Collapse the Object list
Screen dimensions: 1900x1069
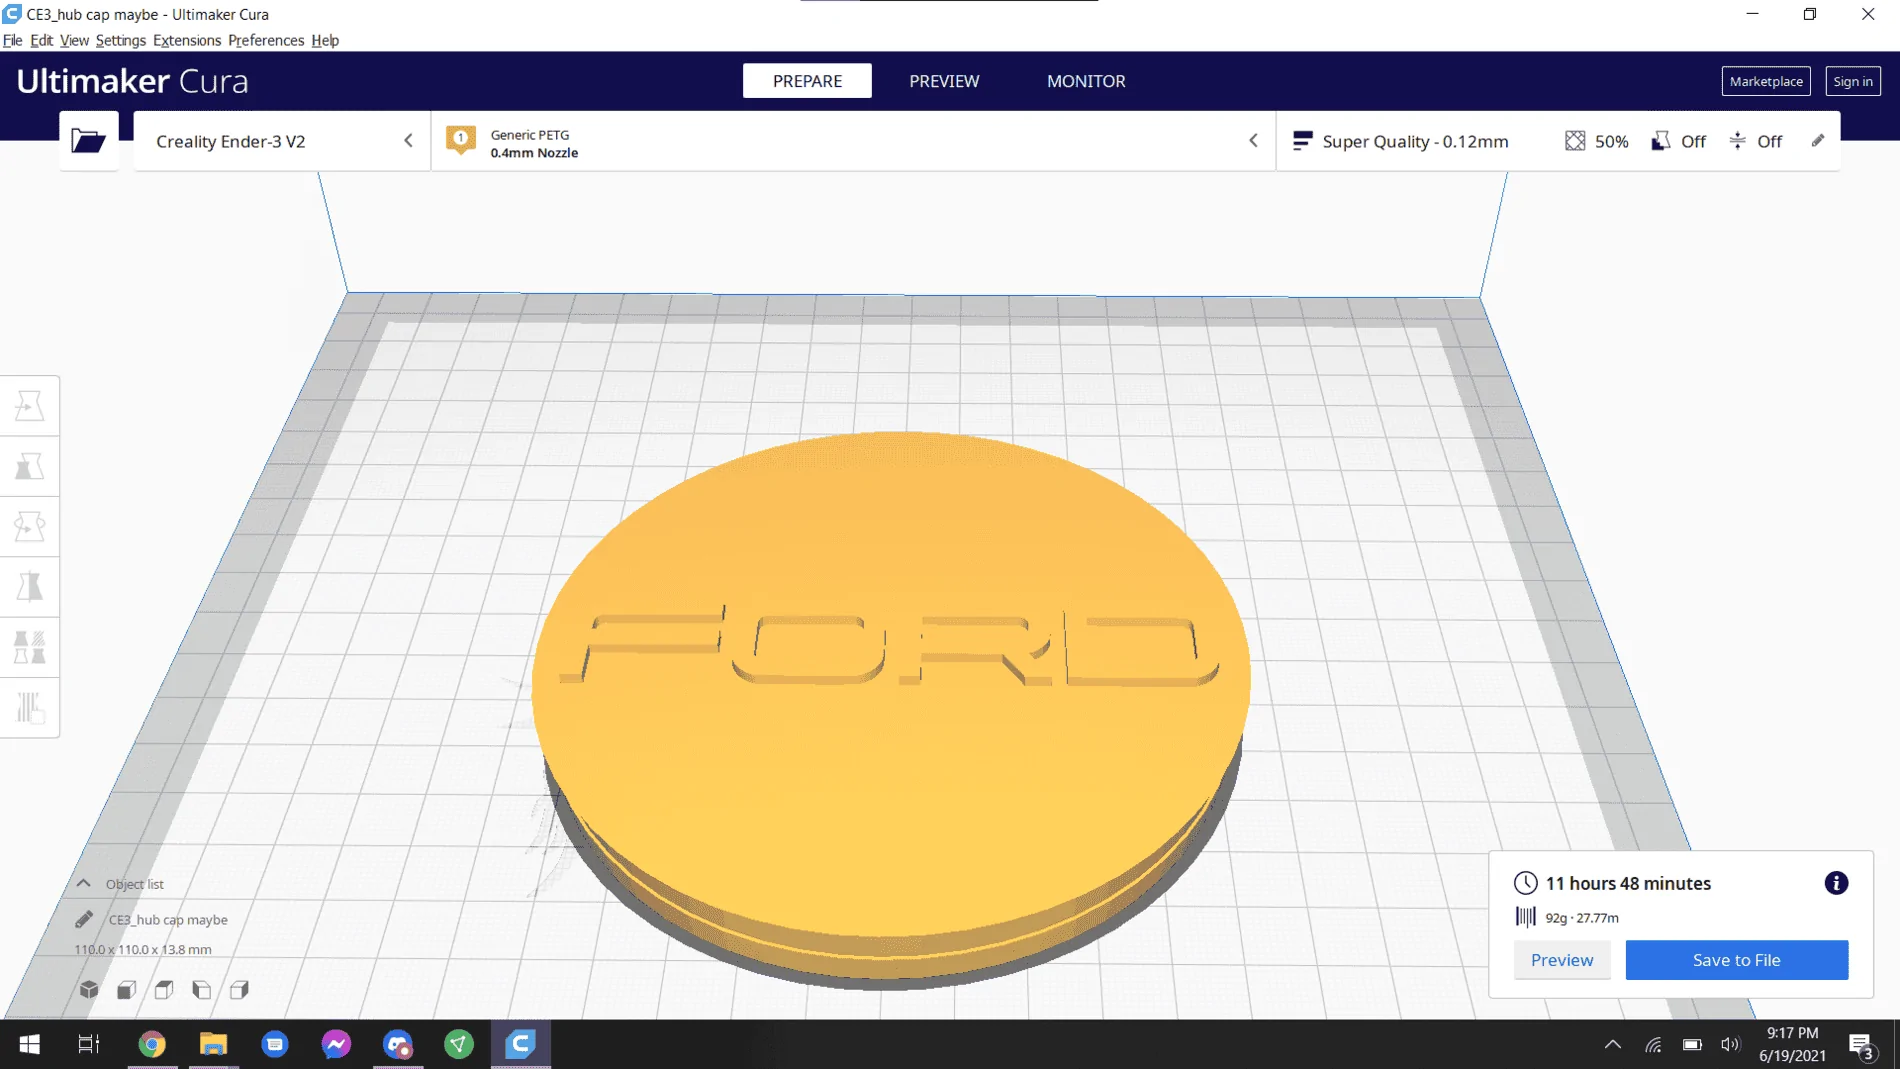pyautogui.click(x=84, y=884)
